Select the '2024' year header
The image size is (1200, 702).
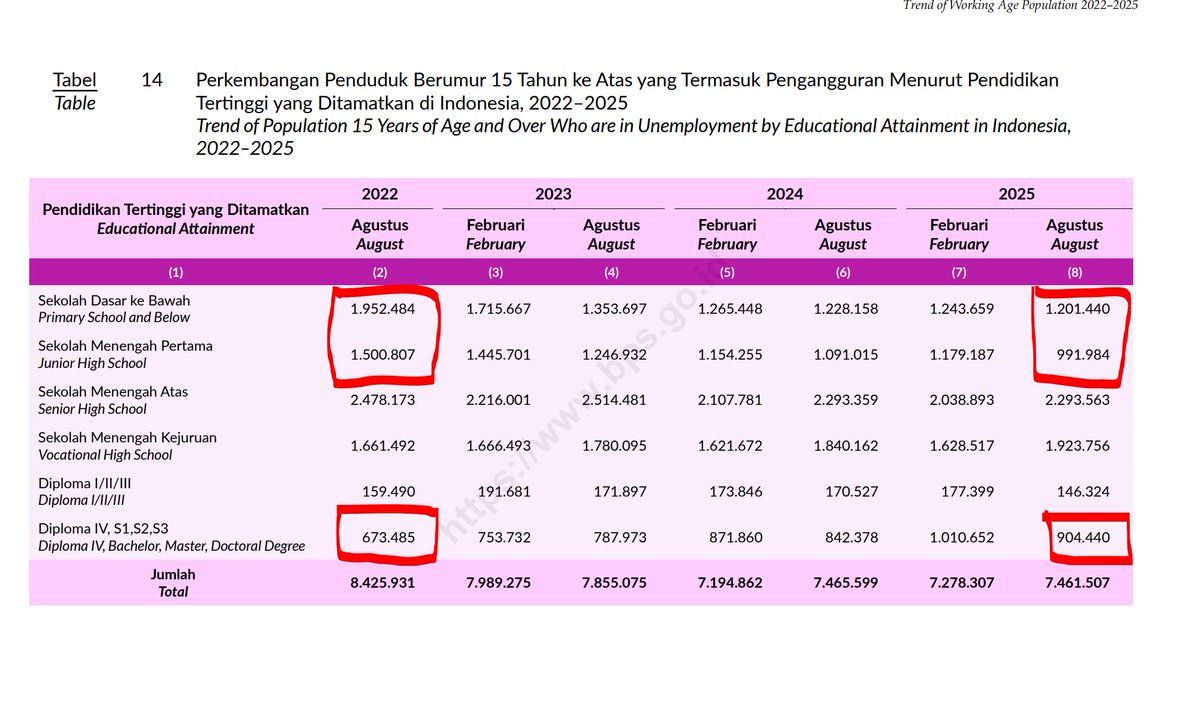pyautogui.click(x=785, y=194)
